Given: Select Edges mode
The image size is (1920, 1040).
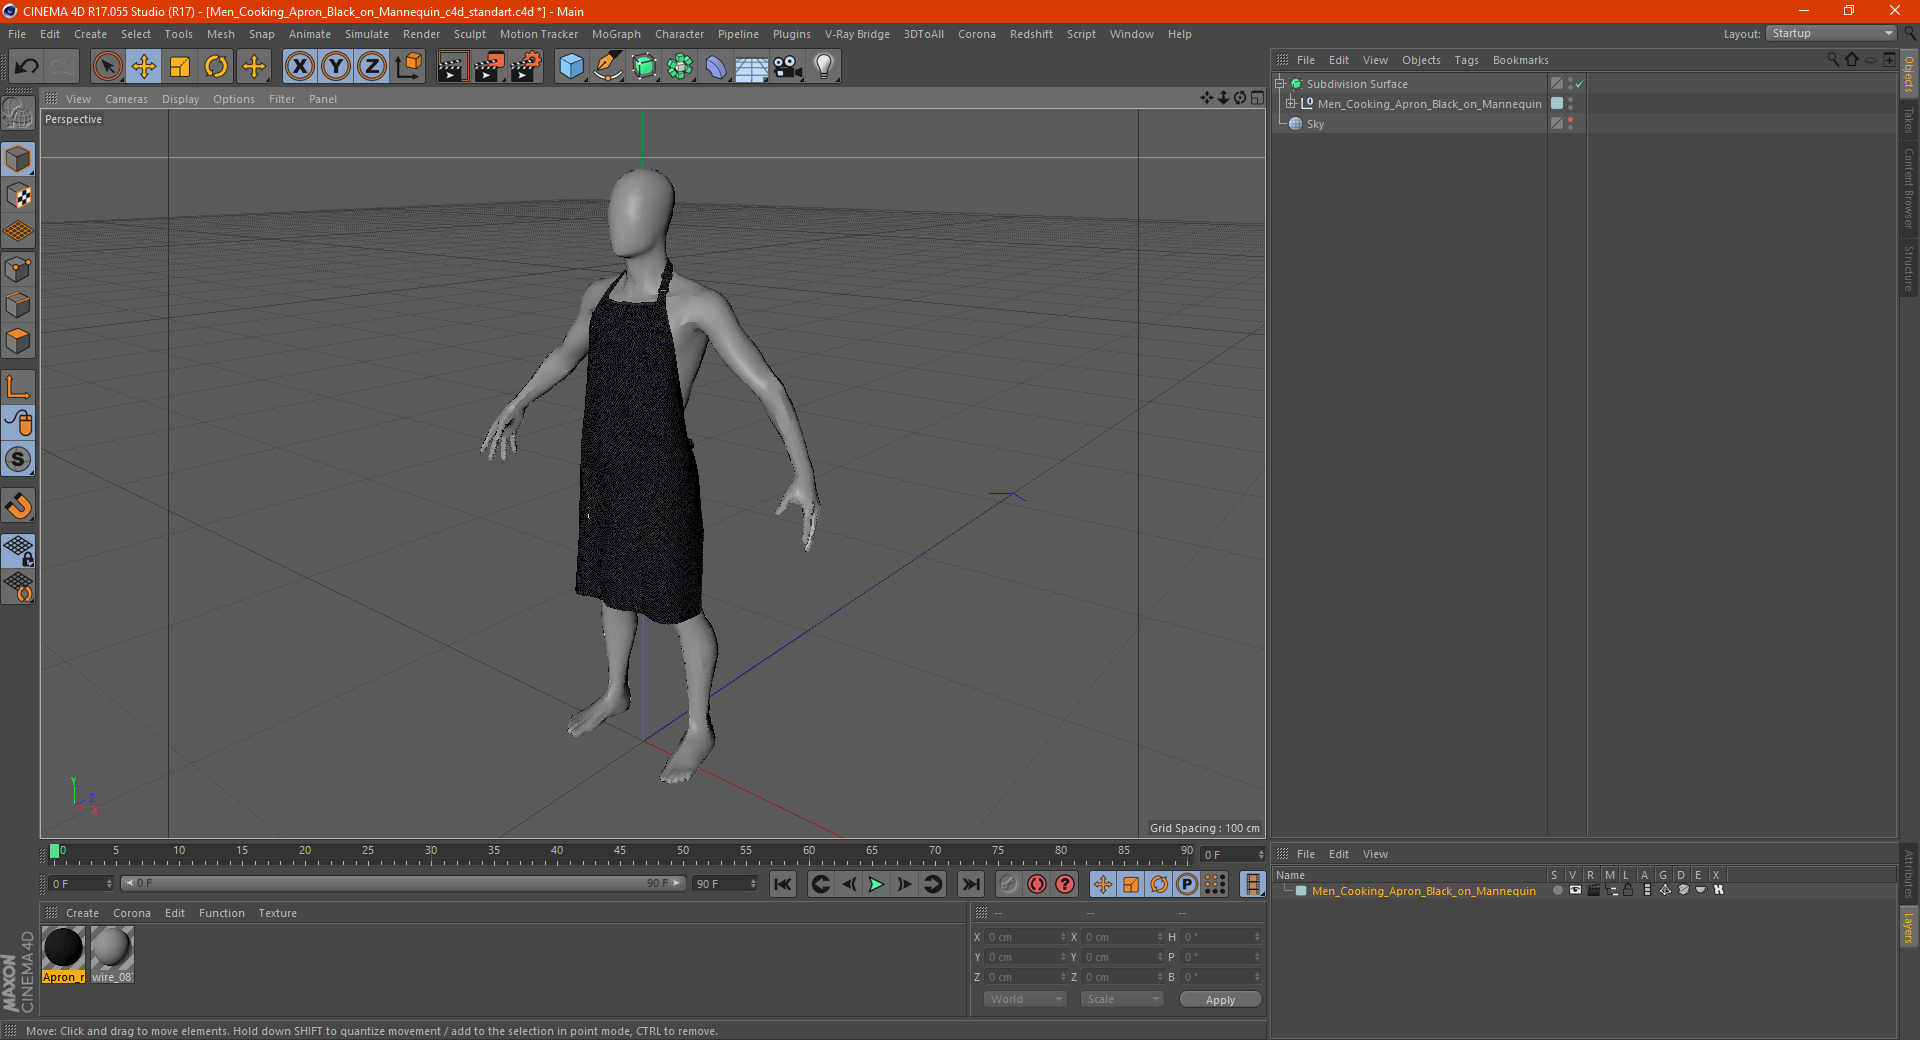Looking at the screenshot, I should click(18, 305).
